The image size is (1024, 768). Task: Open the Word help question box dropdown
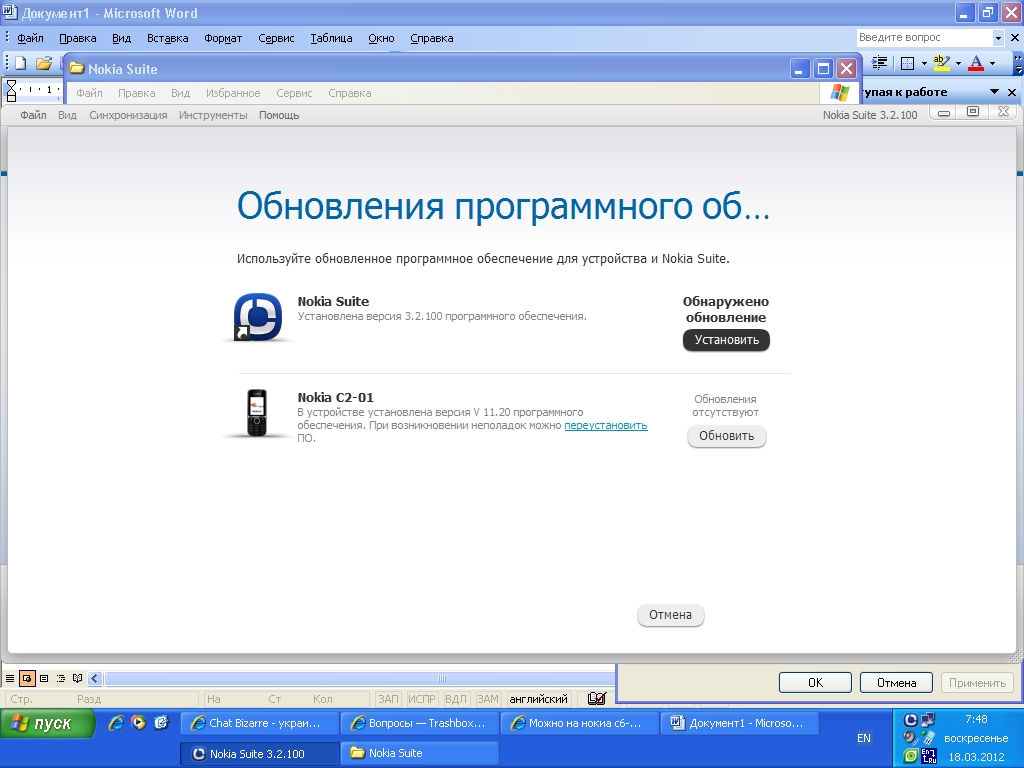click(x=998, y=38)
